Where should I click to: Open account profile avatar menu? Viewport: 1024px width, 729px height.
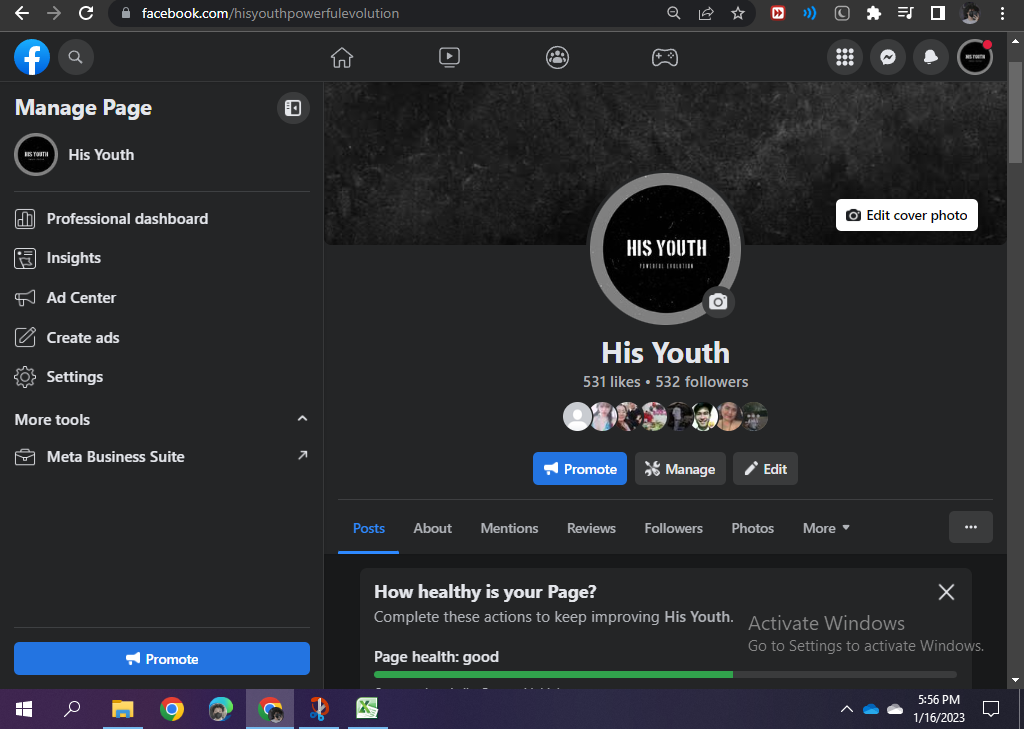click(x=974, y=57)
